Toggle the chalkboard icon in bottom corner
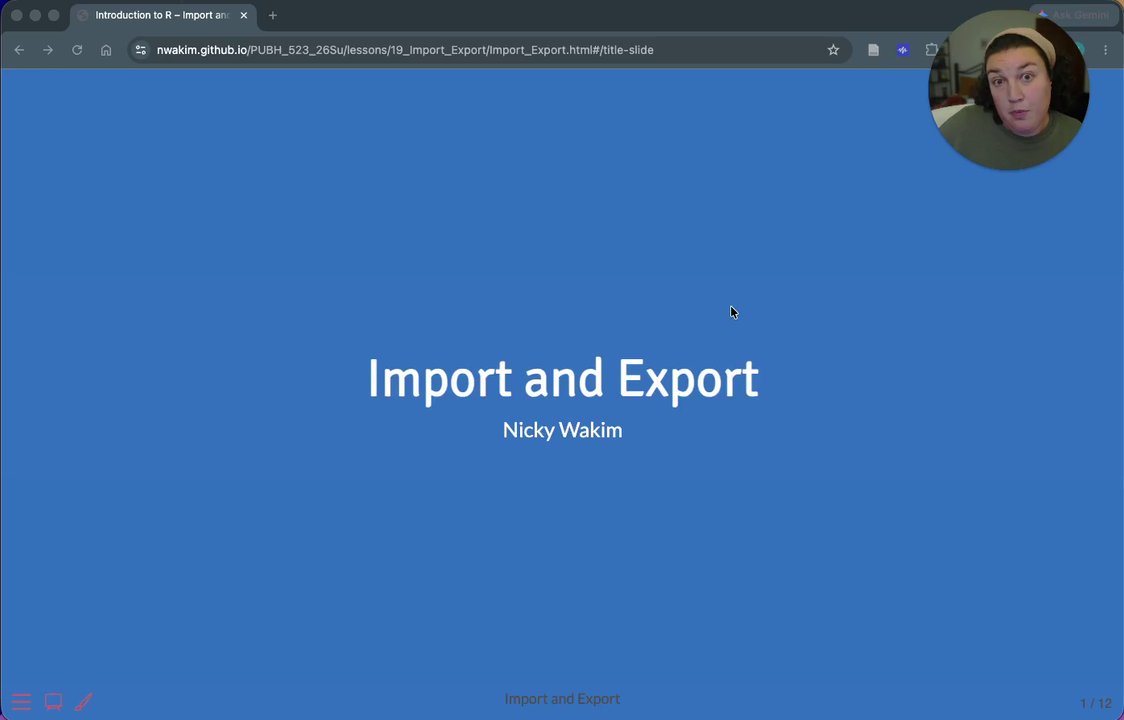The width and height of the screenshot is (1124, 720). 53,701
